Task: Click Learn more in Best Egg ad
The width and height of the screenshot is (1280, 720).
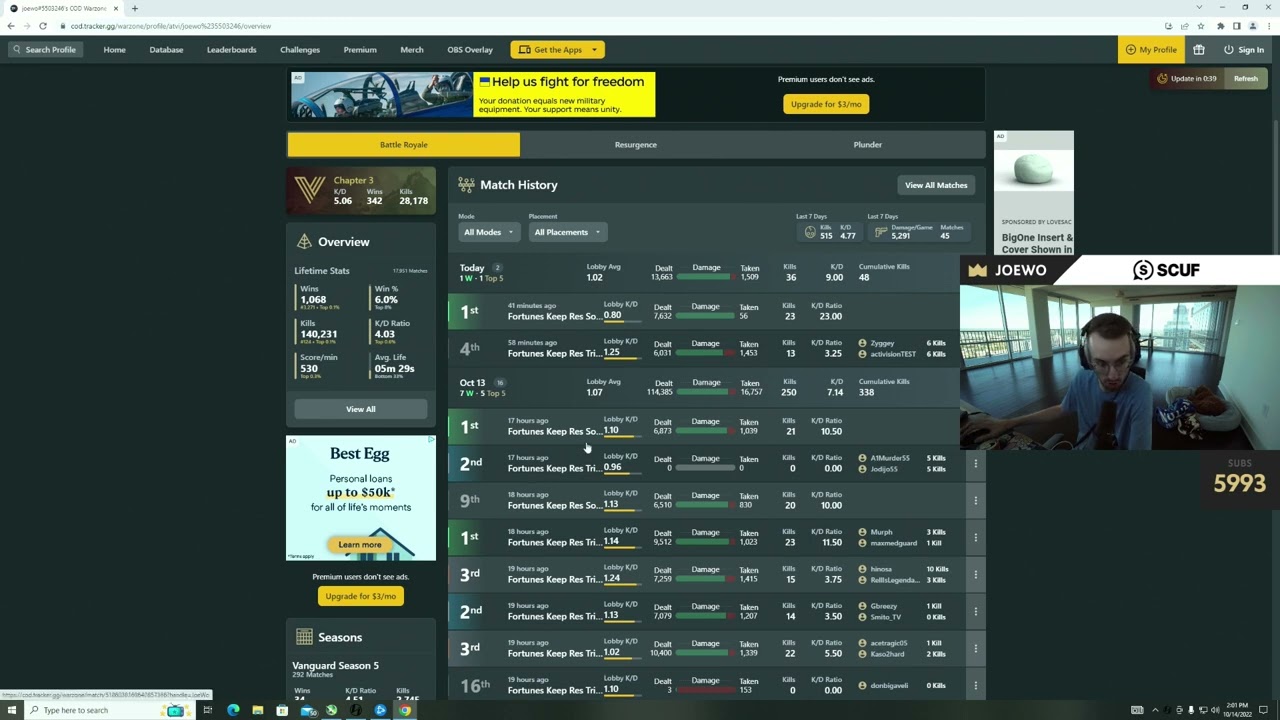Action: click(x=360, y=545)
